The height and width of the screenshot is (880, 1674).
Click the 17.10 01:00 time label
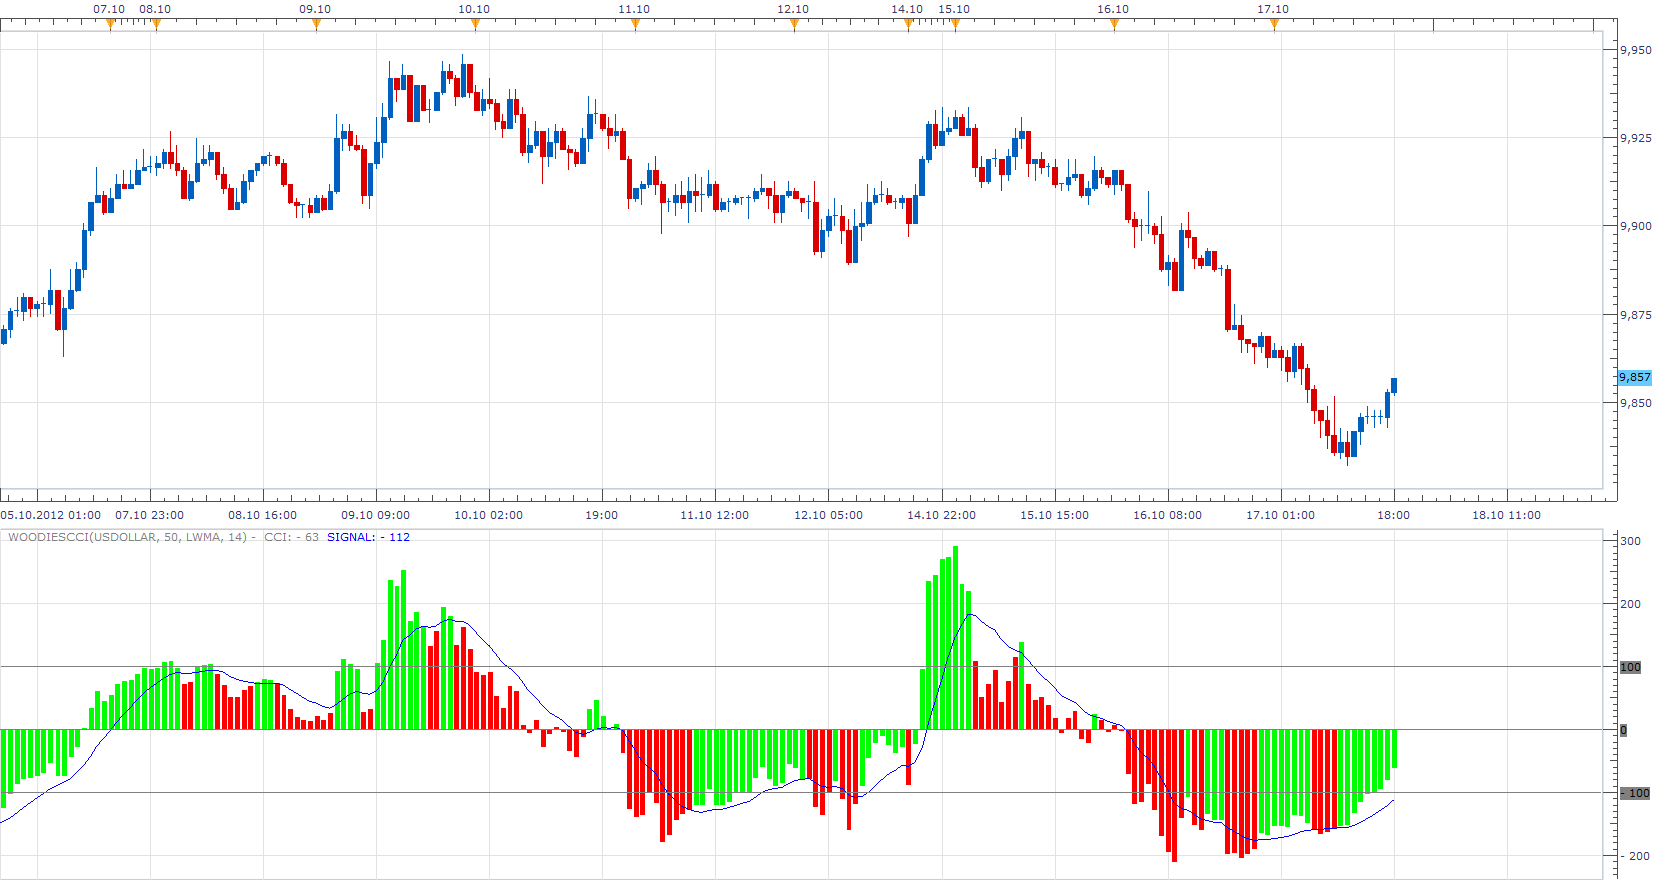(1280, 515)
